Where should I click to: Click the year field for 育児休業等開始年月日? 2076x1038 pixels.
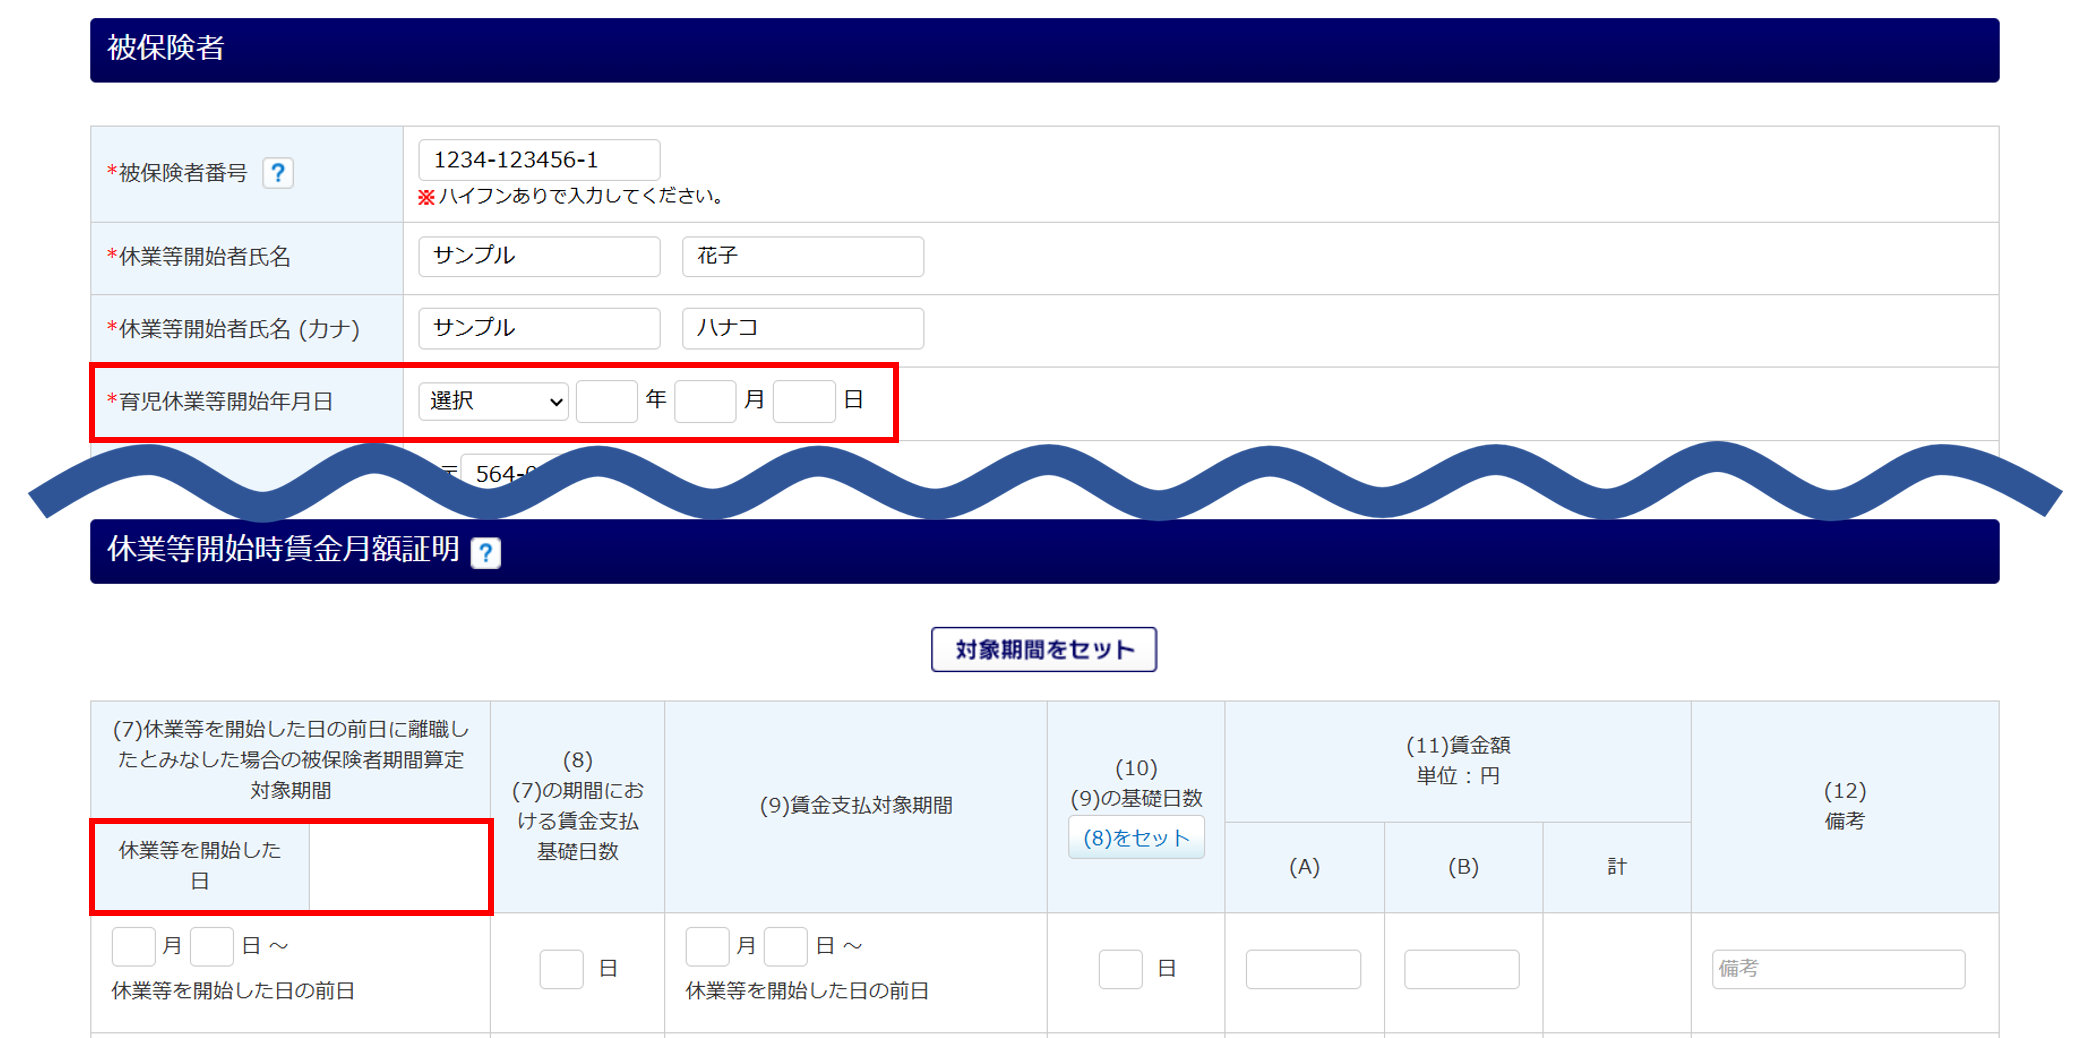click(x=607, y=401)
